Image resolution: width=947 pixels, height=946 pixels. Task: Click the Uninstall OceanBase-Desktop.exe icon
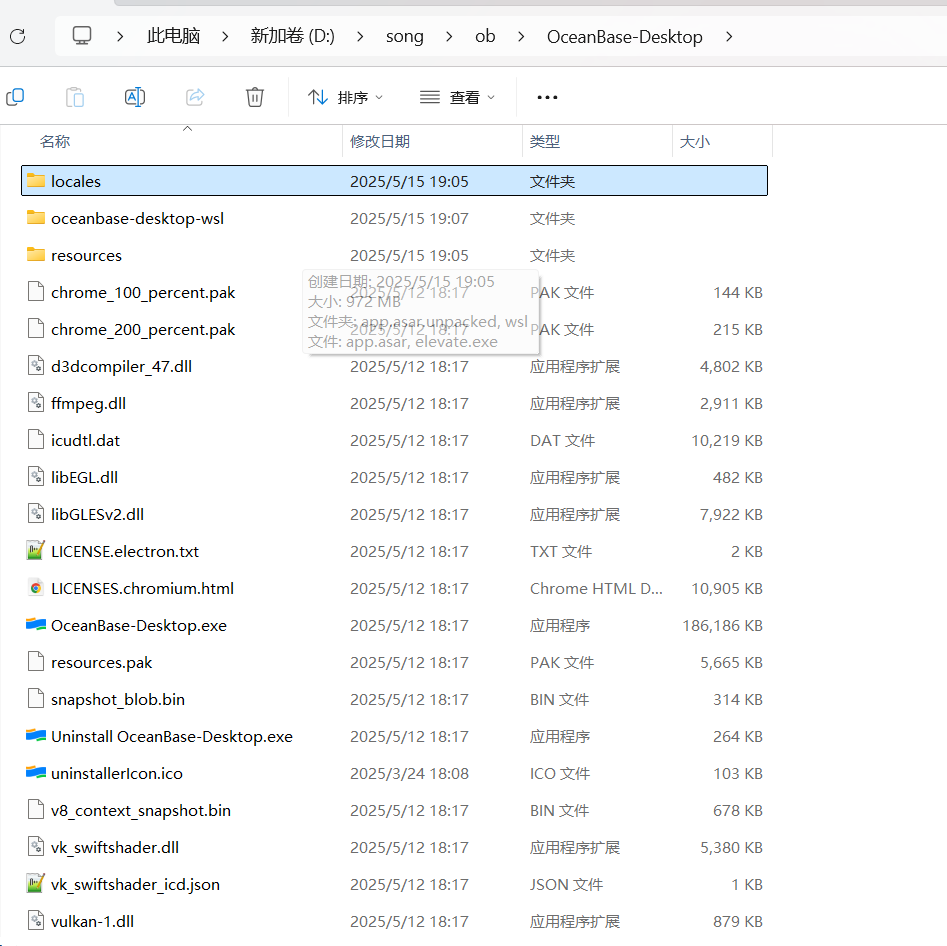pos(36,736)
